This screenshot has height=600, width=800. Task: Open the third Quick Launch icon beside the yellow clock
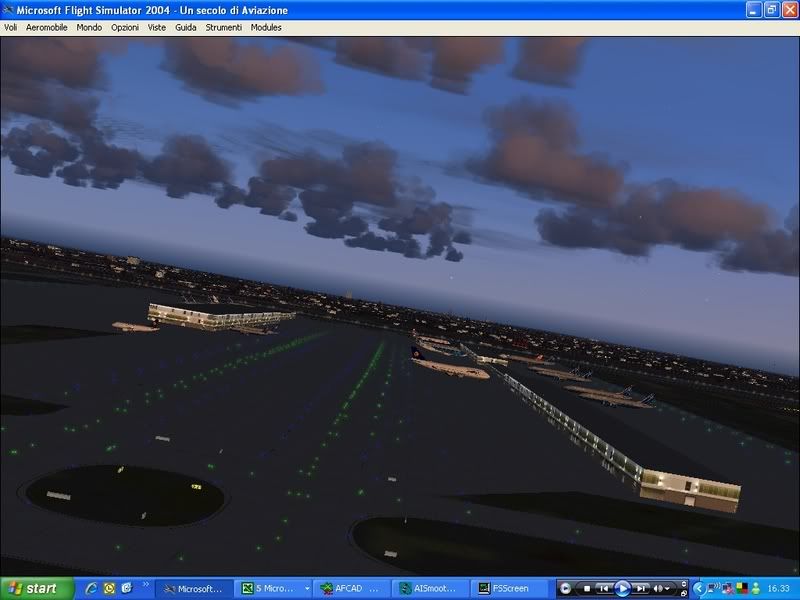coord(127,589)
